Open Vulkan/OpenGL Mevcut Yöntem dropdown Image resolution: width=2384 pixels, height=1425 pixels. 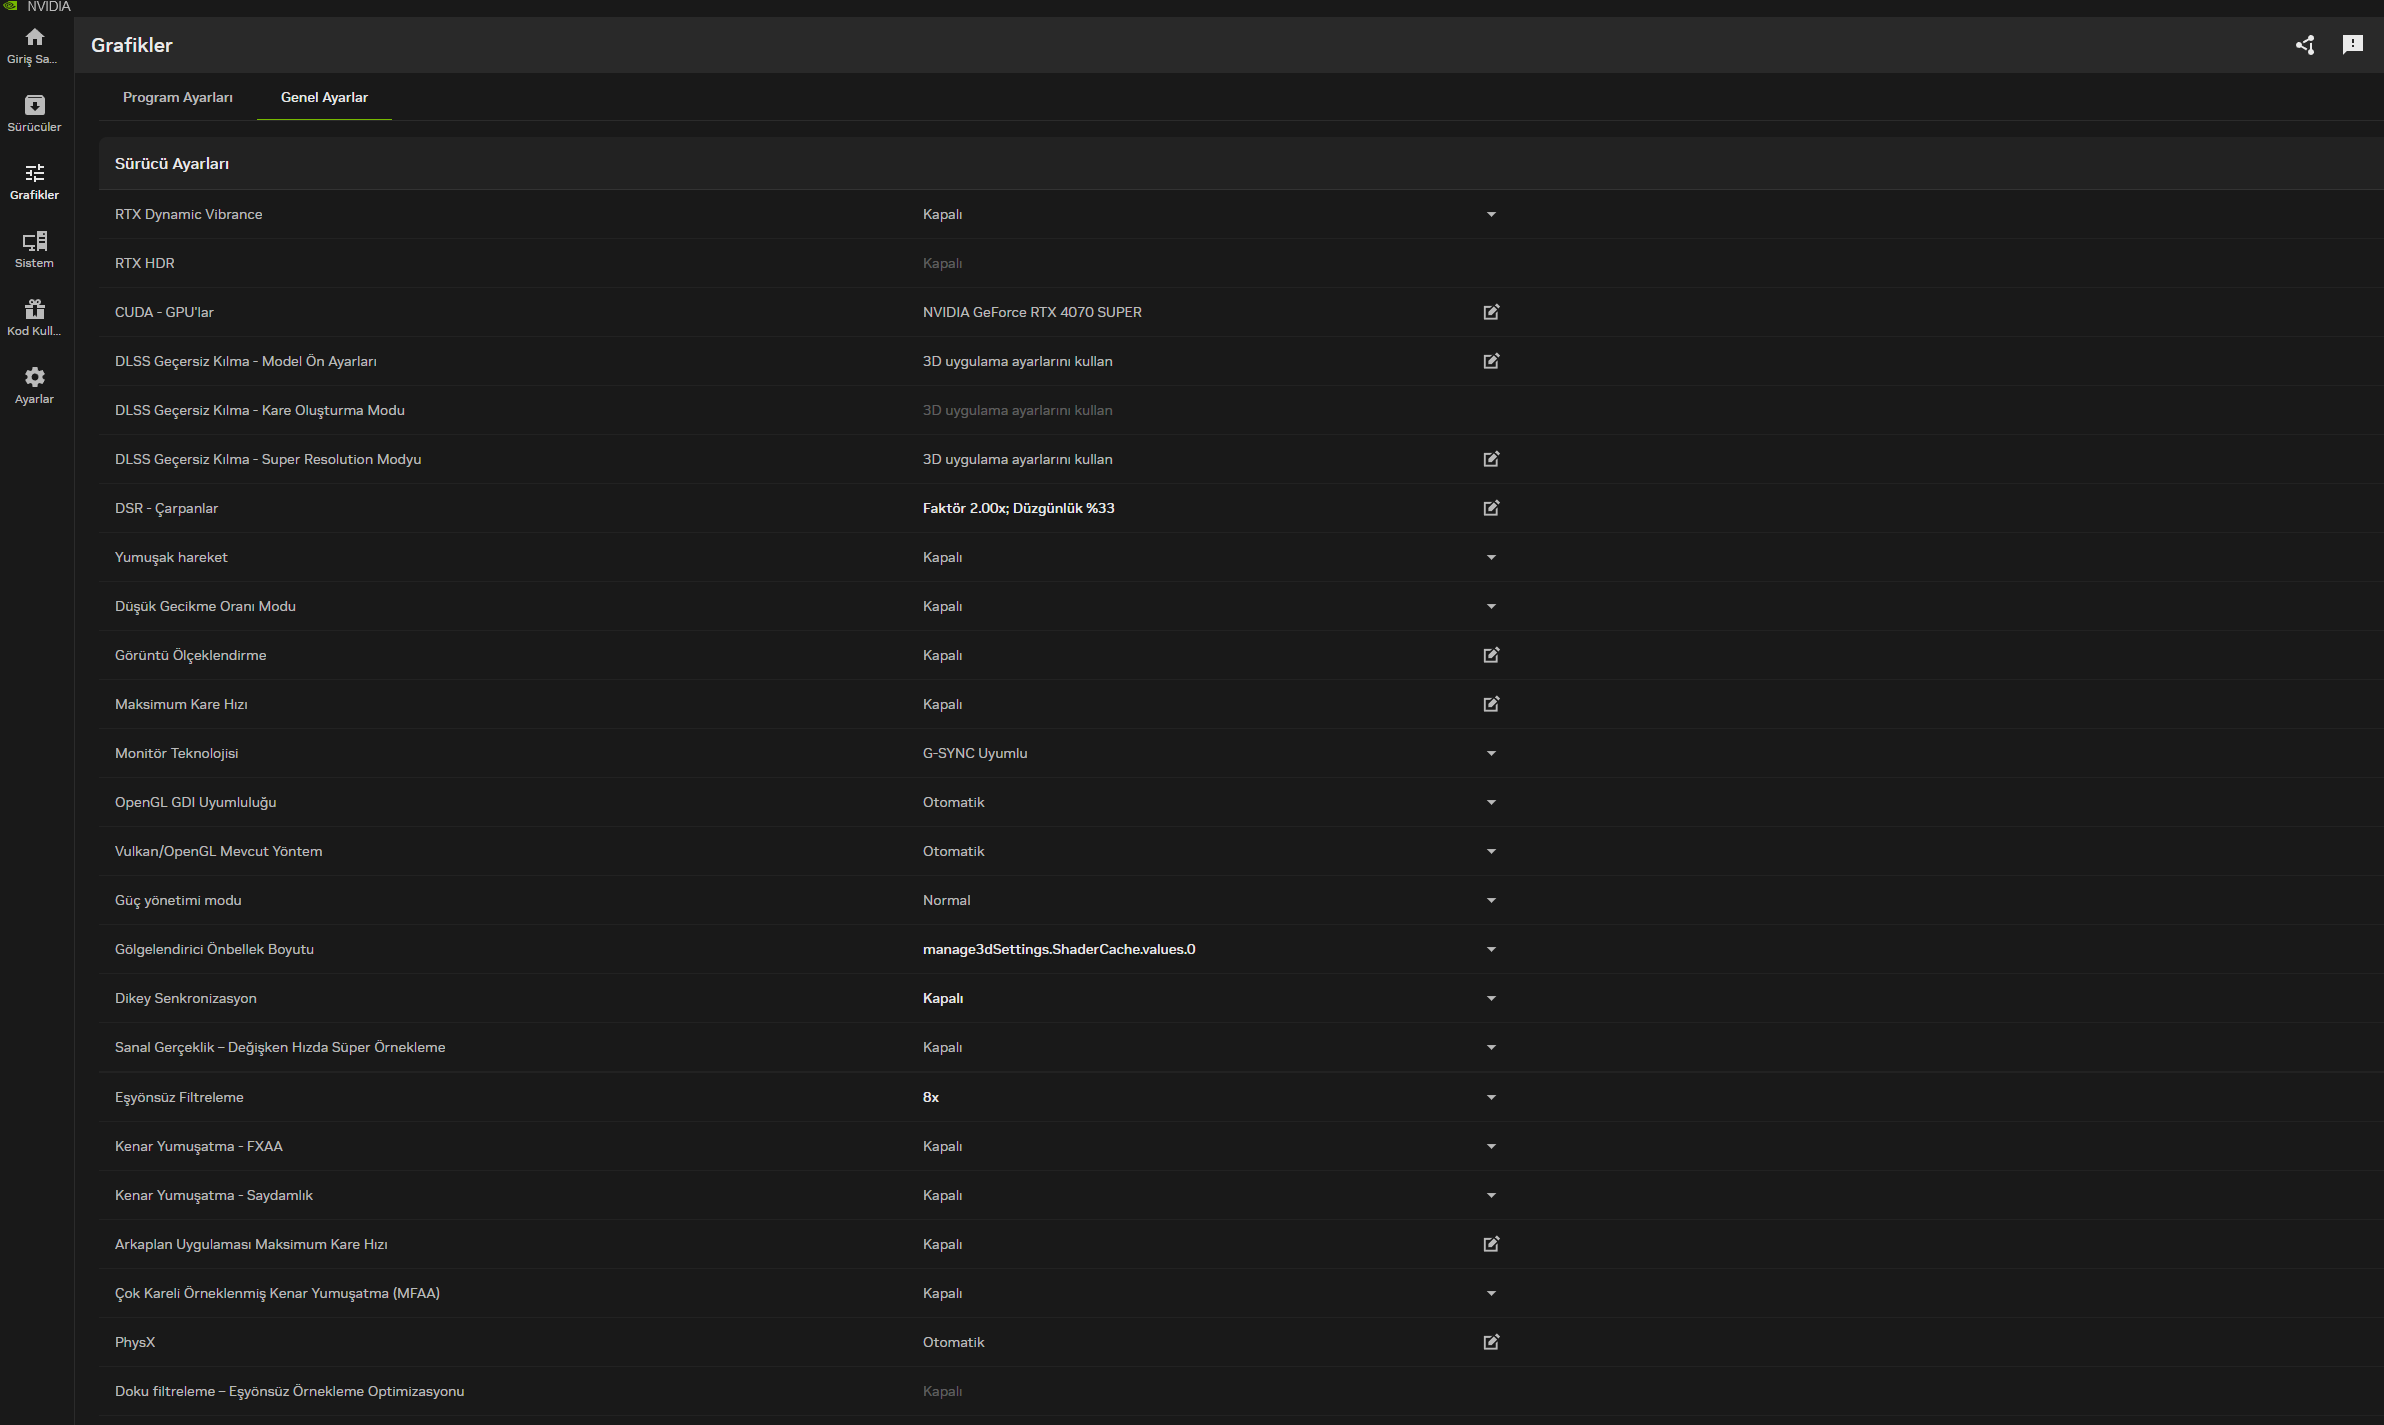pyautogui.click(x=1491, y=851)
